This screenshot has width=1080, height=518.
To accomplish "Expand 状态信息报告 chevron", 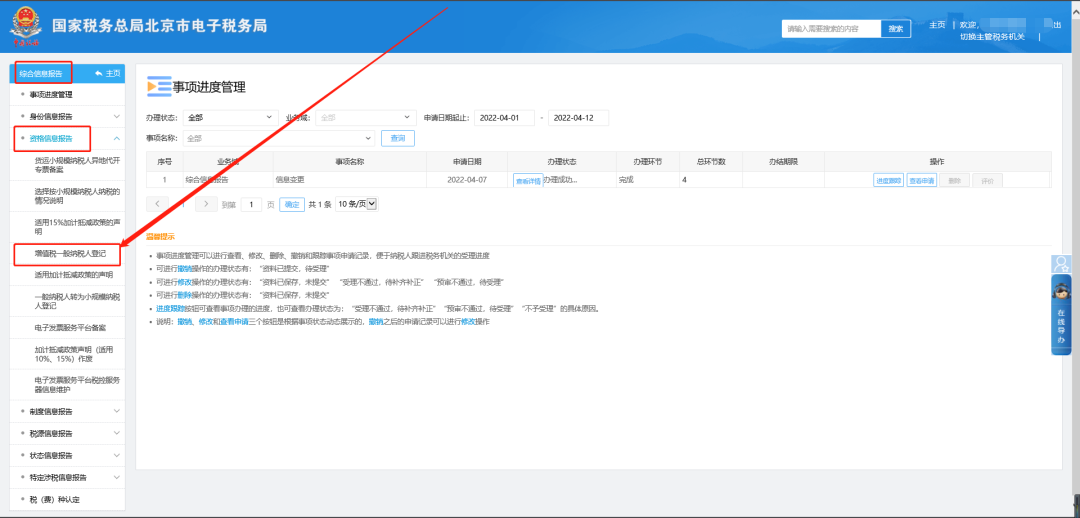I will coord(116,455).
